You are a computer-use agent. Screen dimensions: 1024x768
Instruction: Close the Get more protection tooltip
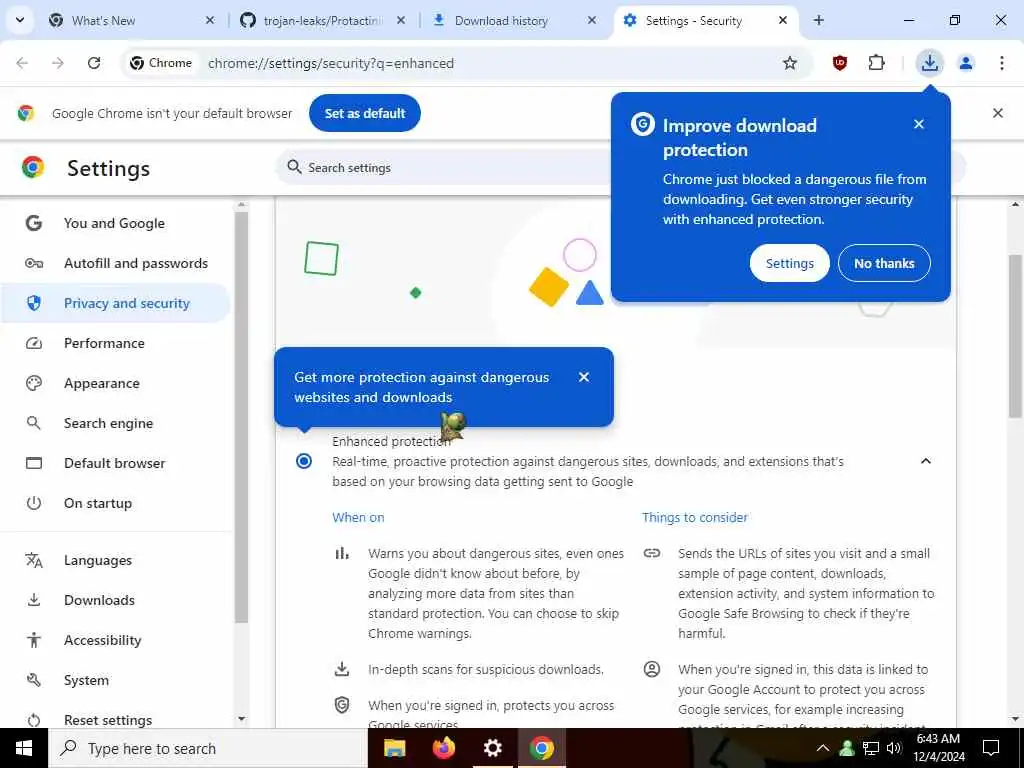pos(584,377)
